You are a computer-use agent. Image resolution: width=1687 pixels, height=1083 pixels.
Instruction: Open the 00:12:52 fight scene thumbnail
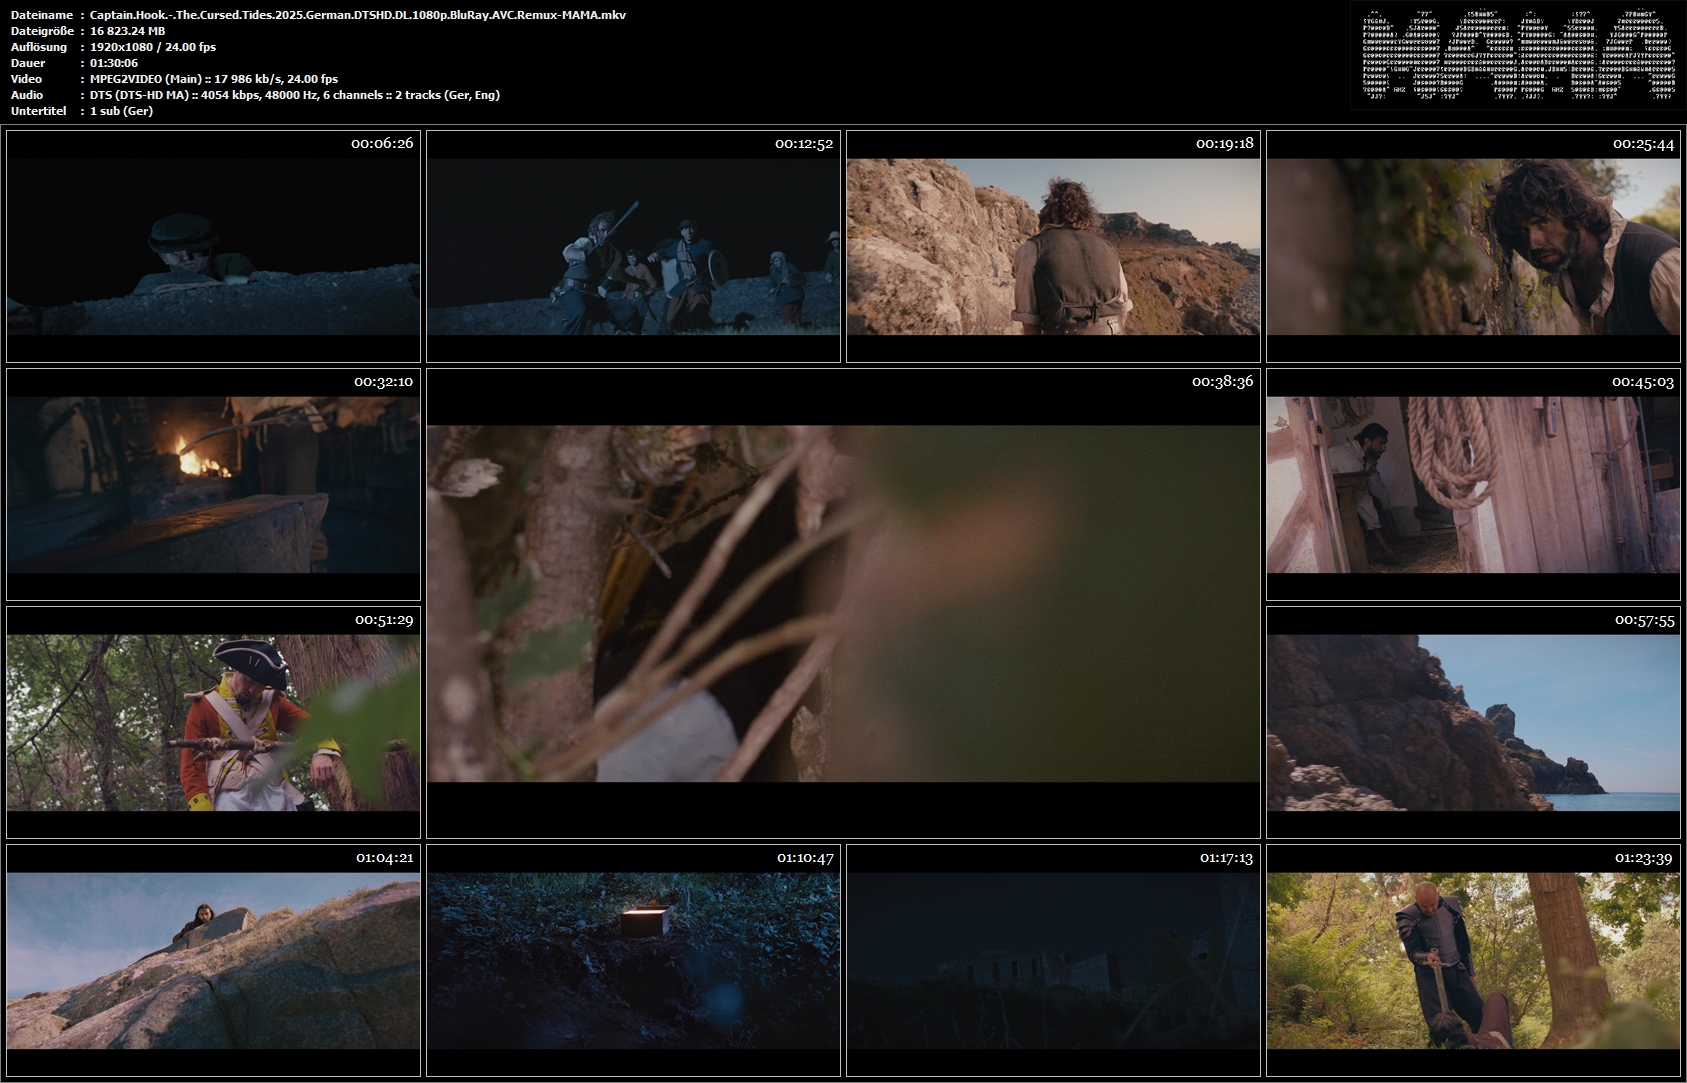(633, 246)
